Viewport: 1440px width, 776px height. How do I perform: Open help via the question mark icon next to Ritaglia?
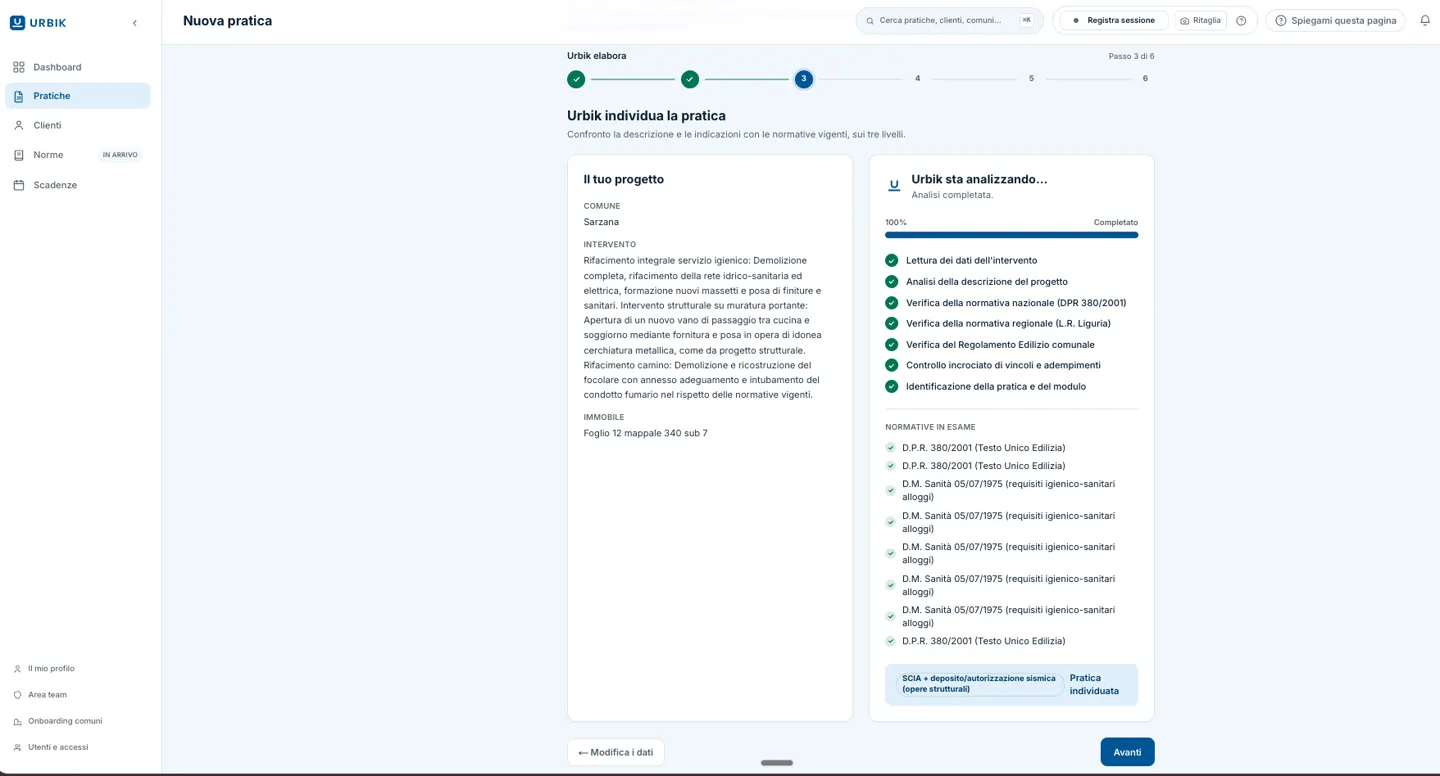click(x=1241, y=20)
